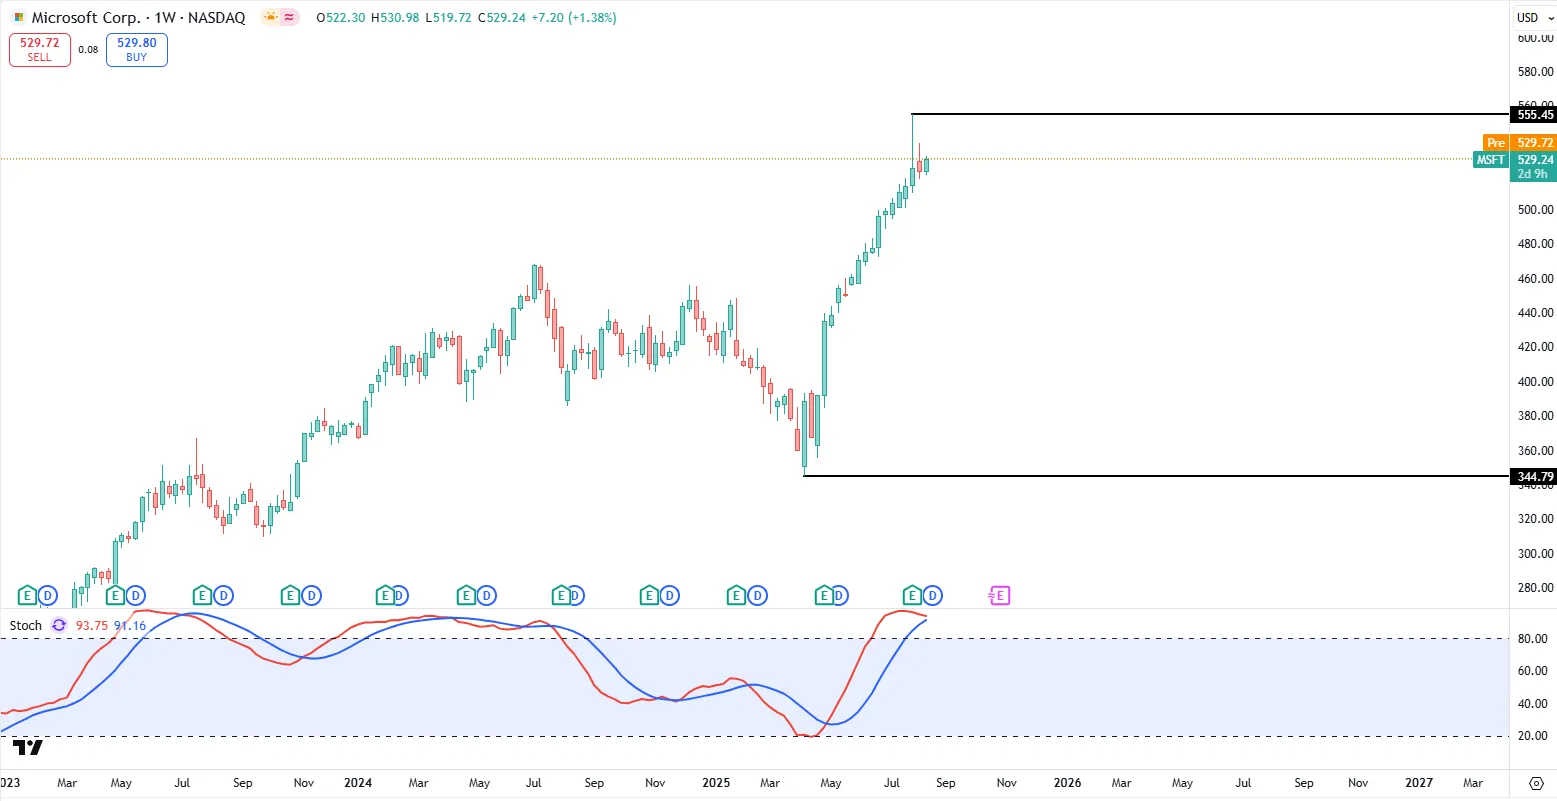Click the red Stoch value 93.75
The image size is (1557, 801).
pos(91,625)
